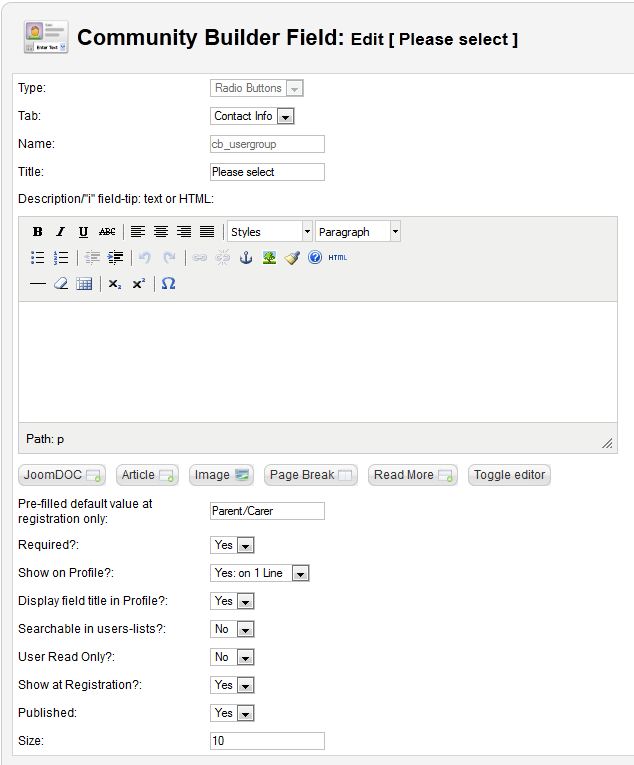Open the Type dropdown showing Radio Buttons
The height and width of the screenshot is (765, 634).
[257, 88]
